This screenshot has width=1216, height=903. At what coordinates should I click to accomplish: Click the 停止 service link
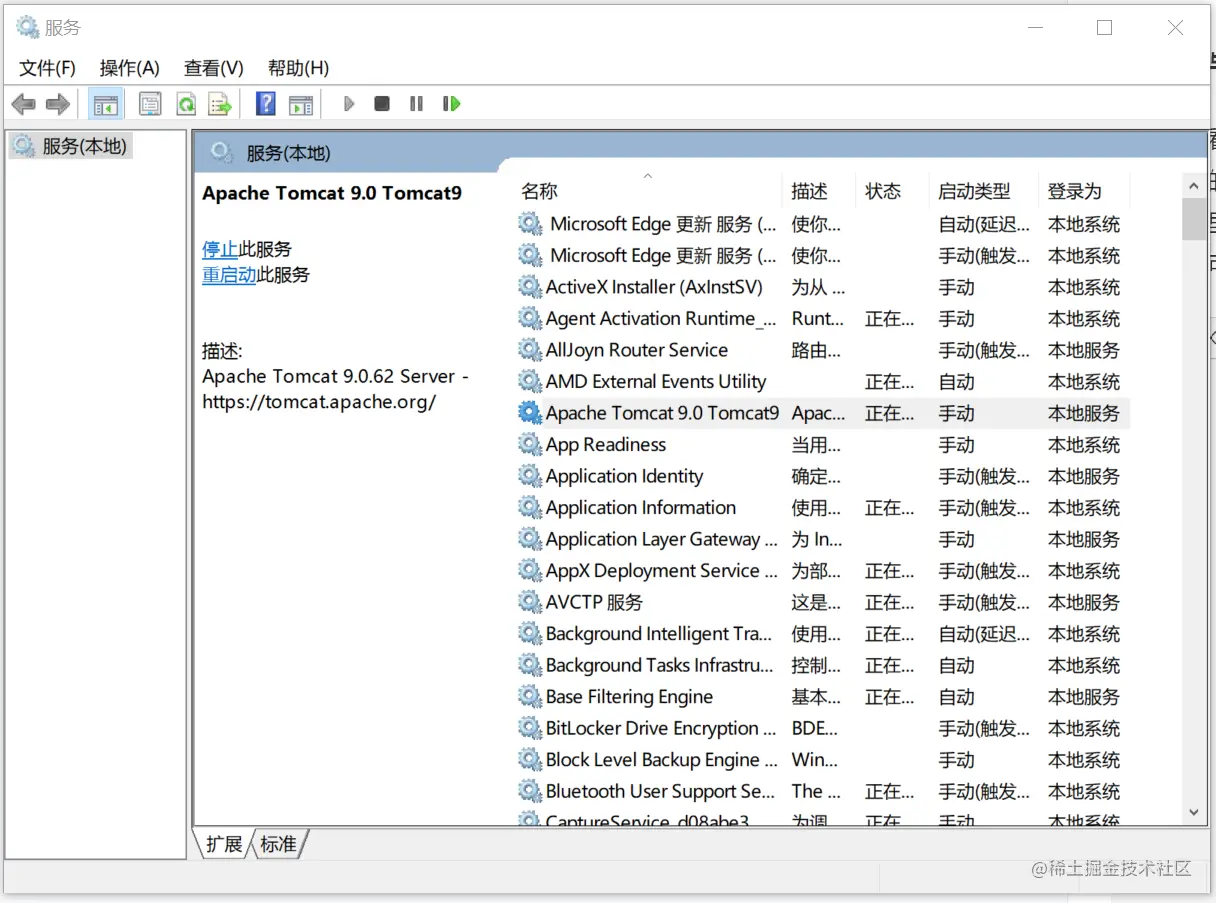(220, 249)
